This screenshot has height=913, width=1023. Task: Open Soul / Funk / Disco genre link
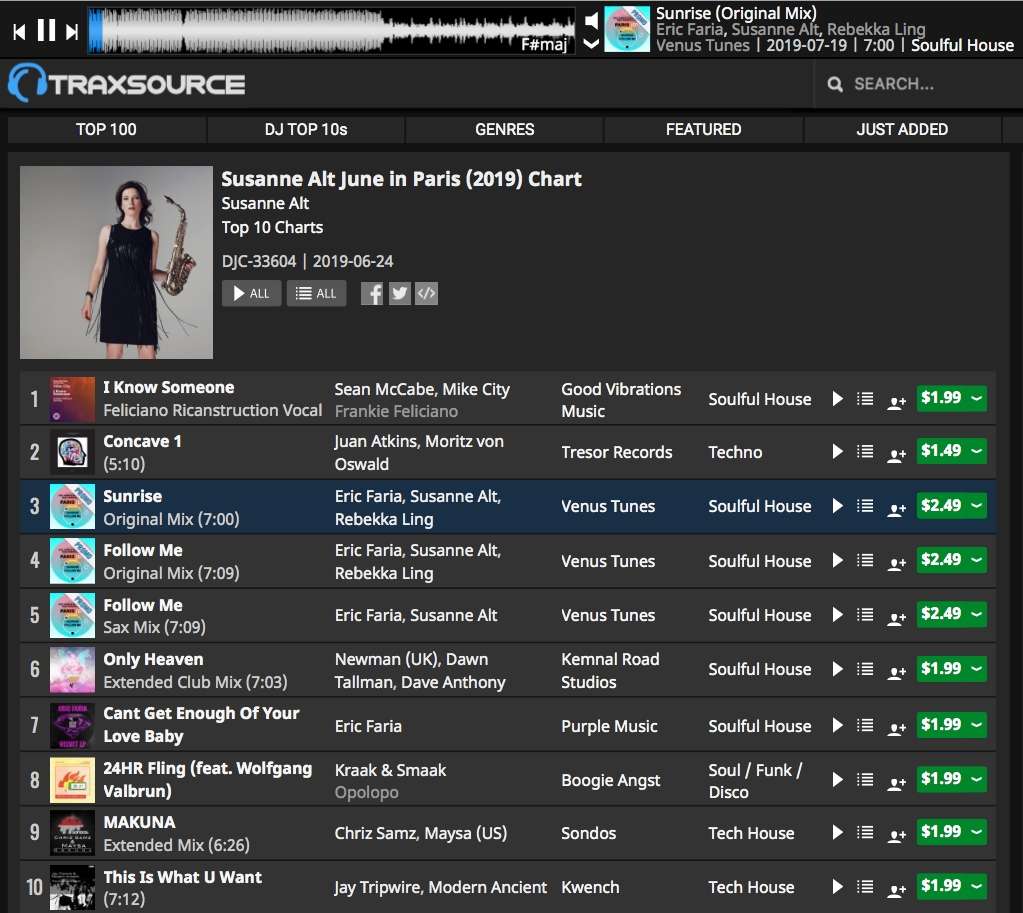pyautogui.click(x=756, y=781)
